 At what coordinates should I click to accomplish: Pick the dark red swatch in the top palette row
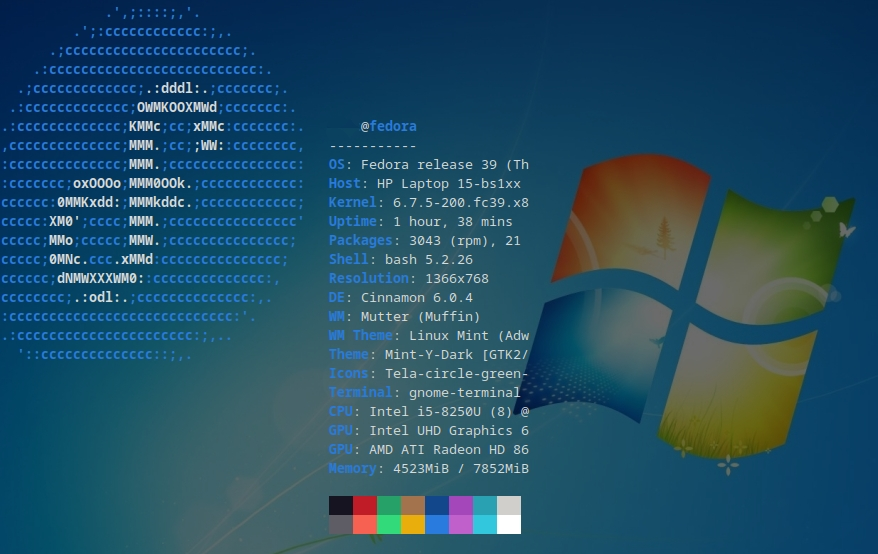point(365,505)
